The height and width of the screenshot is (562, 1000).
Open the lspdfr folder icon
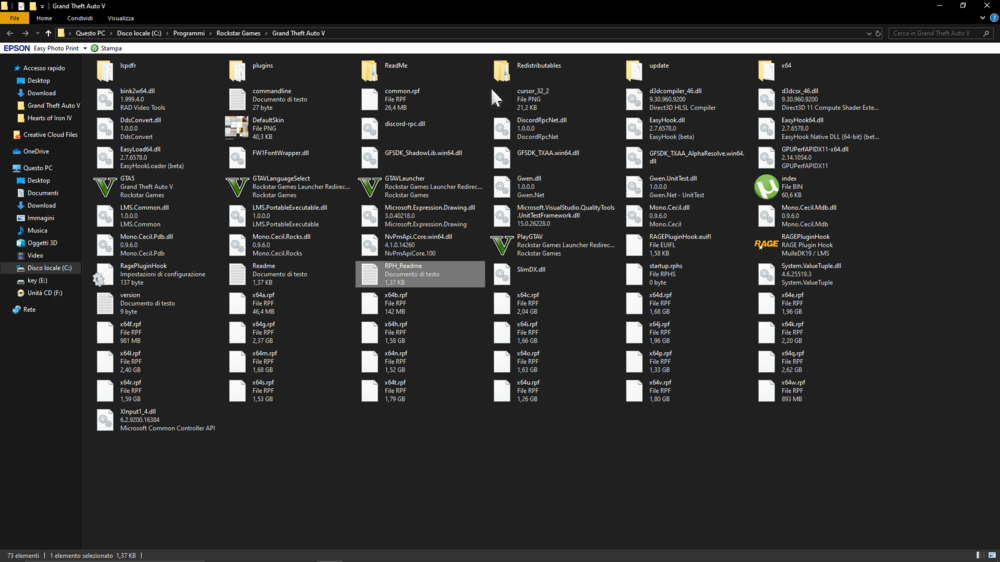105,70
